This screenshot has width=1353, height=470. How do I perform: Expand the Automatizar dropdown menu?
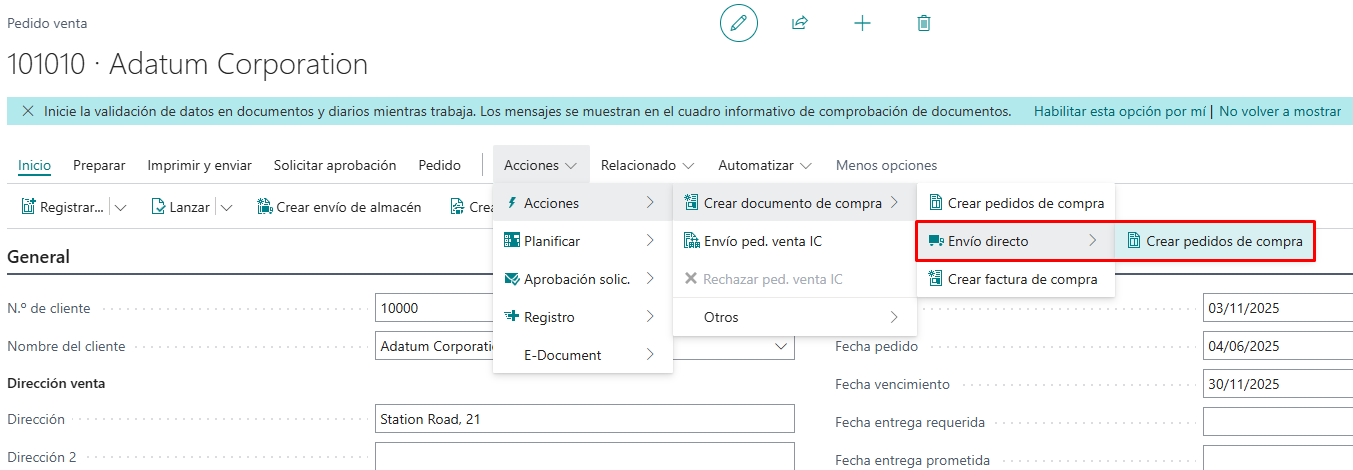point(765,165)
